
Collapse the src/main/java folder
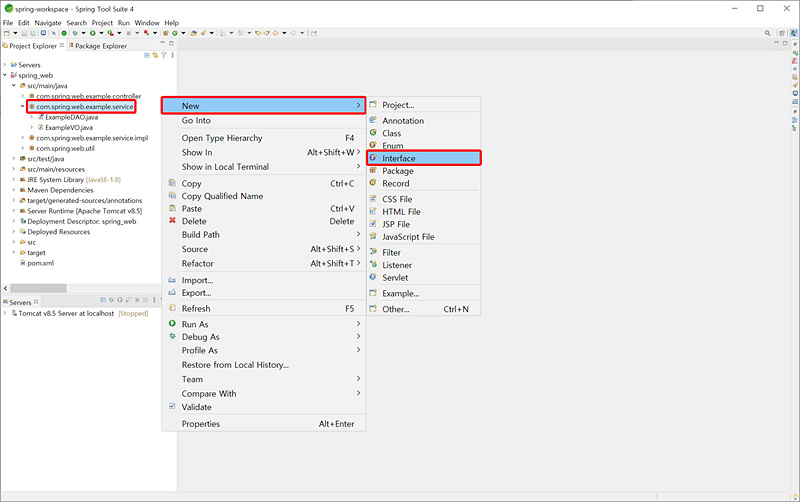point(14,86)
